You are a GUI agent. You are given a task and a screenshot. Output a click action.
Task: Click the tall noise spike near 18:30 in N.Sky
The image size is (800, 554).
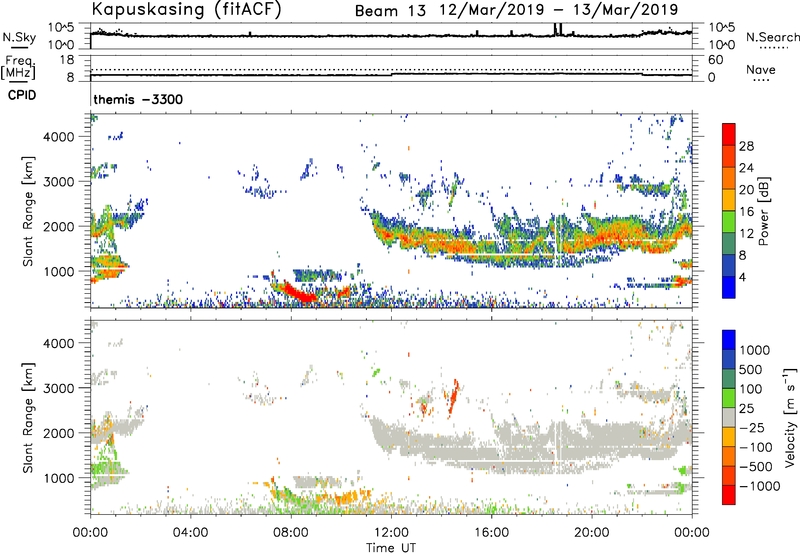click(x=558, y=30)
